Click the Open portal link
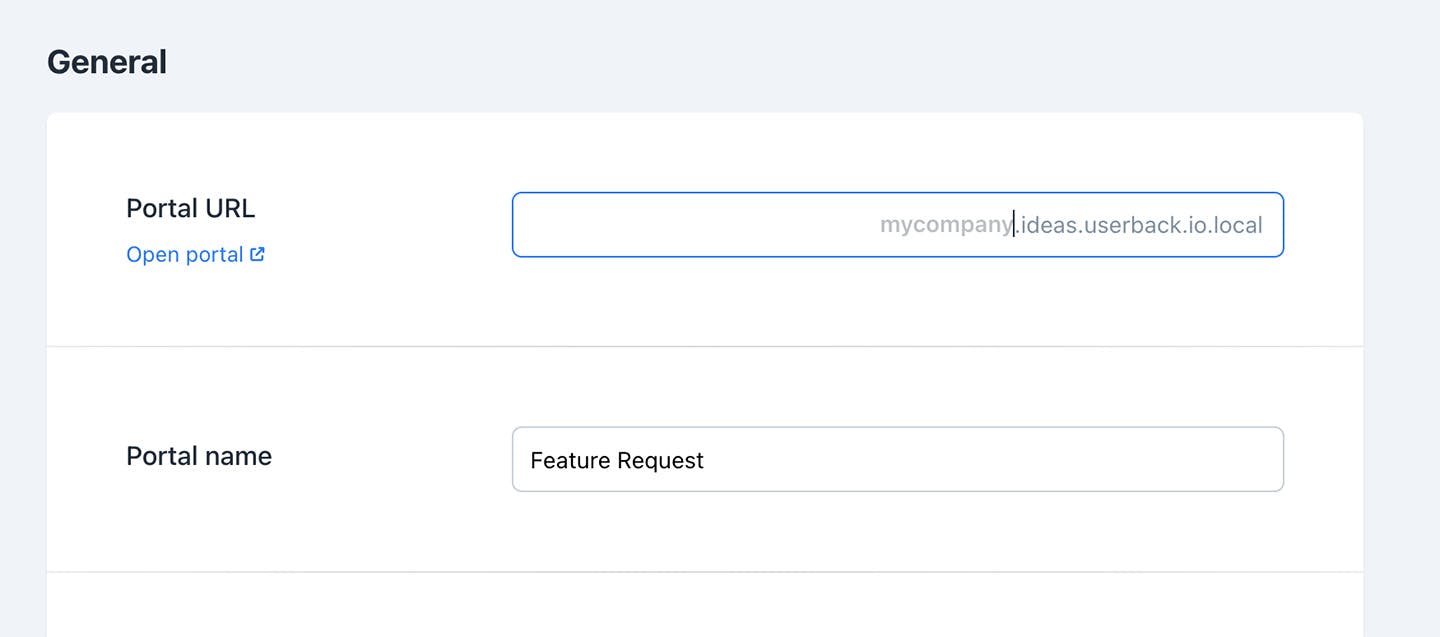This screenshot has height=637, width=1440. pyautogui.click(x=186, y=255)
